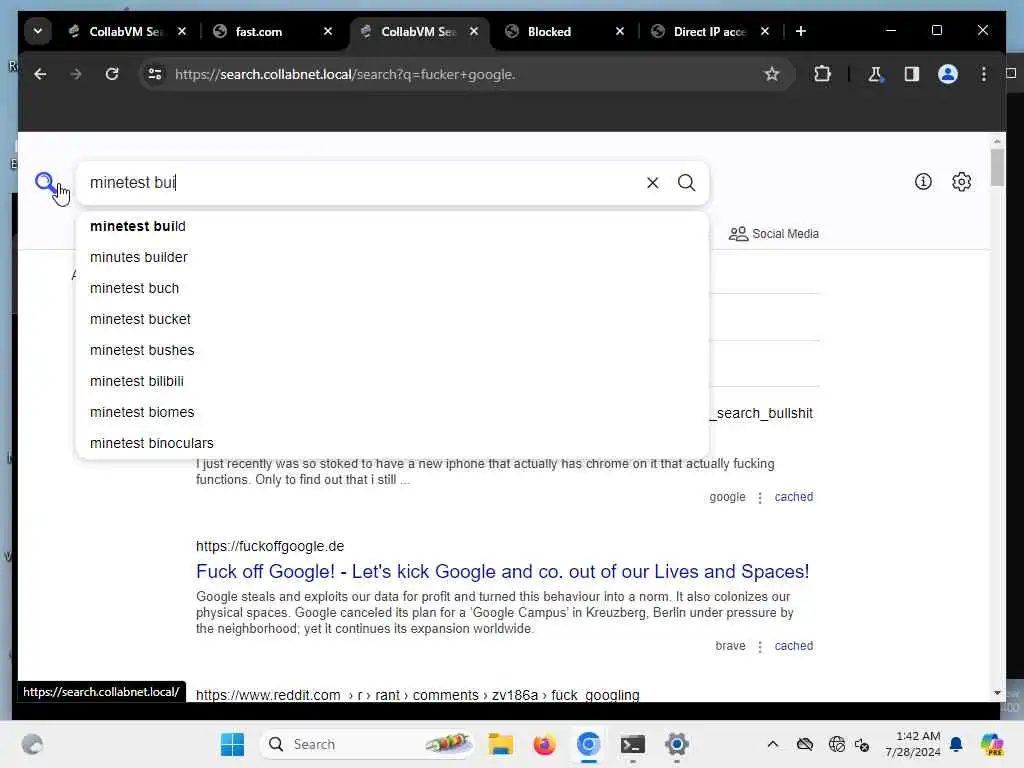The image size is (1024, 768).
Task: Choose suggestion minetest binoculars
Action: (392, 443)
